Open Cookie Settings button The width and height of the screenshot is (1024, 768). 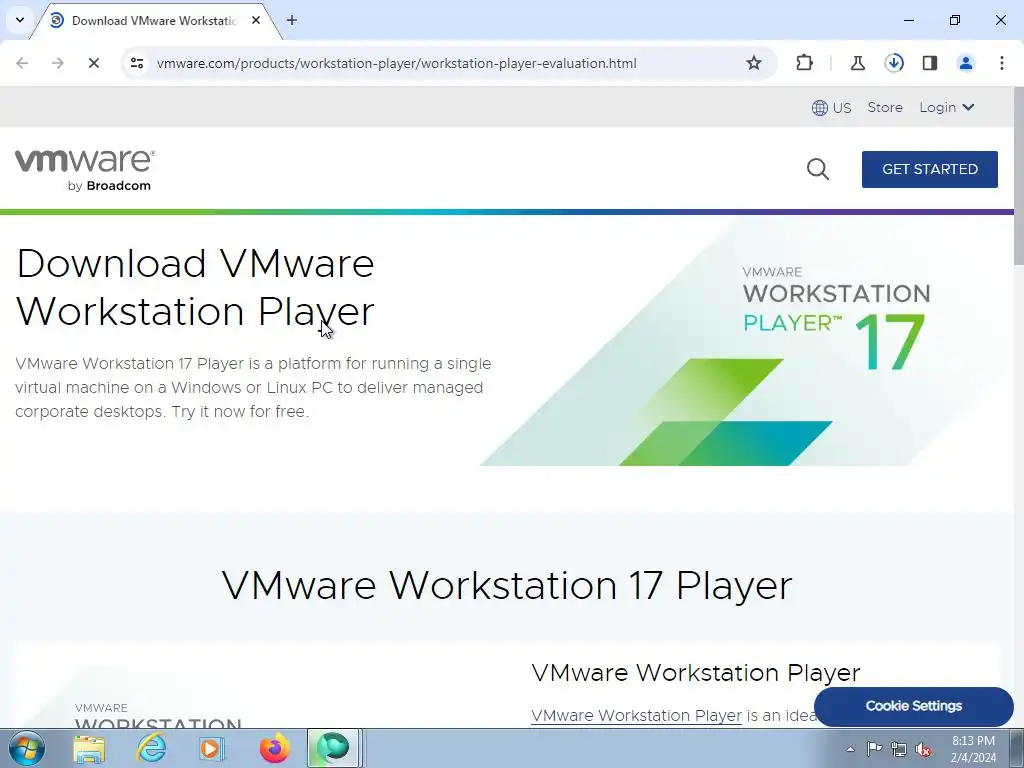click(x=914, y=706)
